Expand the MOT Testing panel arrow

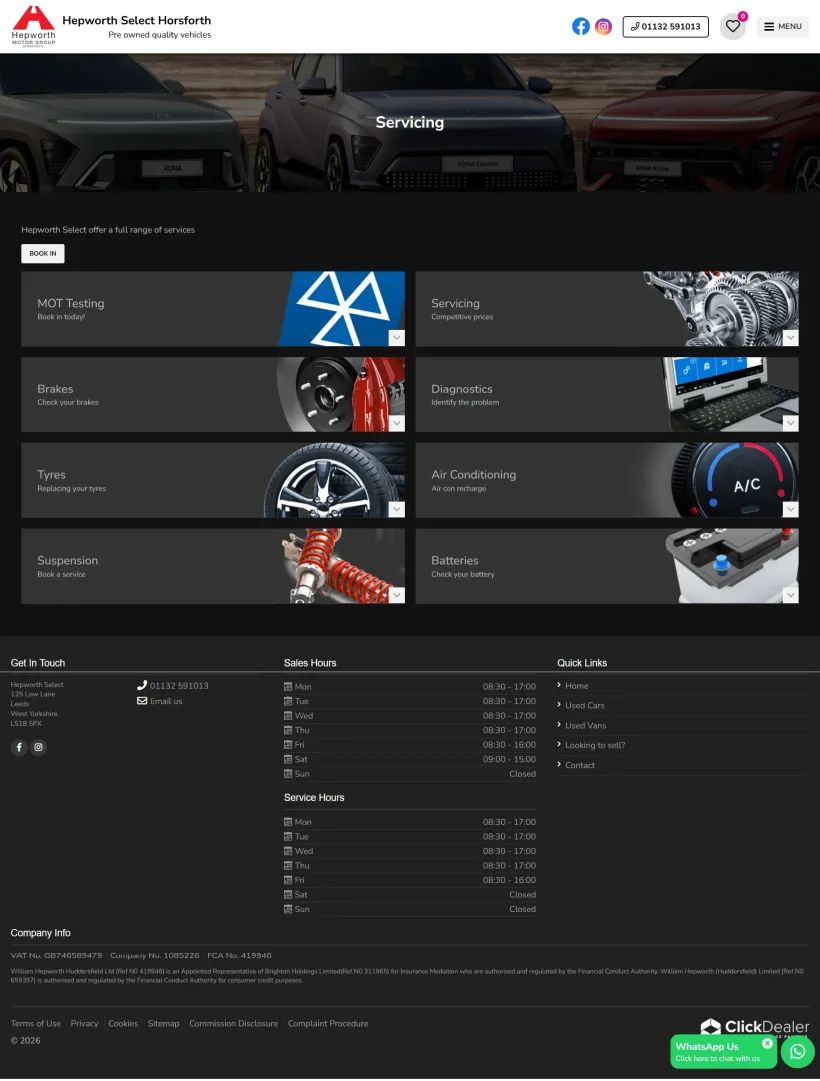397,338
